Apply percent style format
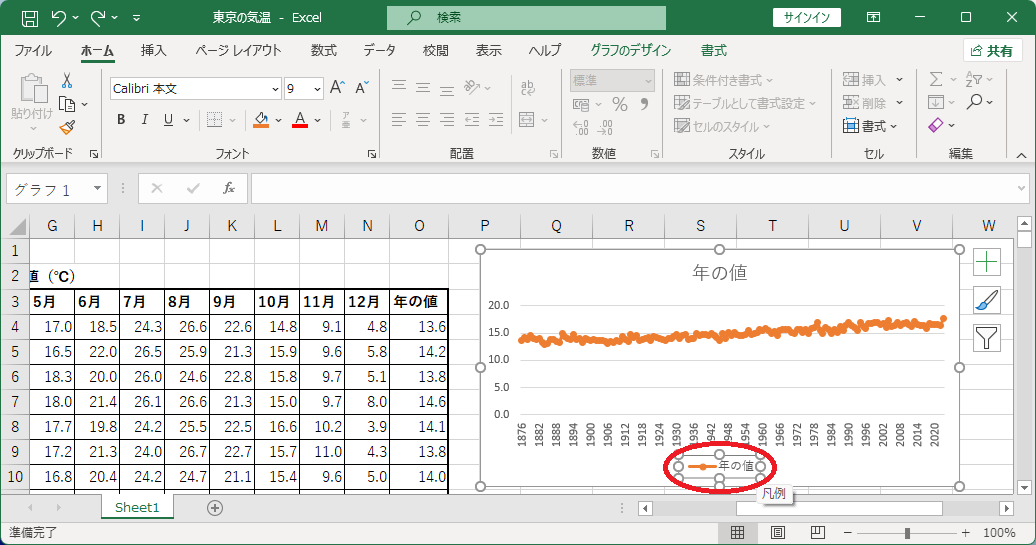The width and height of the screenshot is (1036, 545). tap(619, 104)
